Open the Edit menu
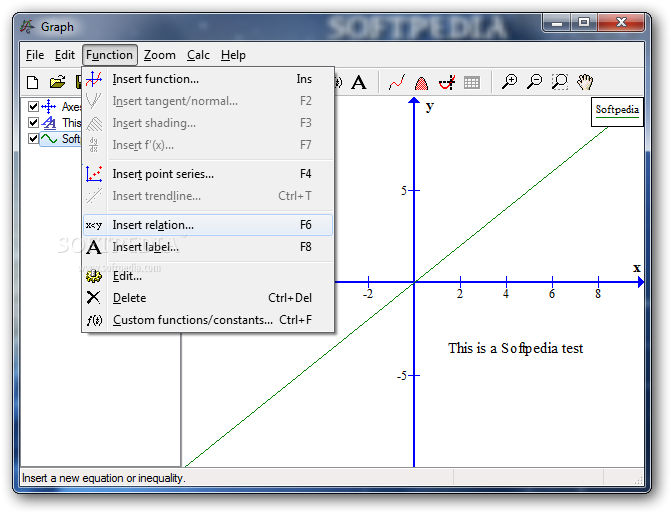 pyautogui.click(x=65, y=55)
